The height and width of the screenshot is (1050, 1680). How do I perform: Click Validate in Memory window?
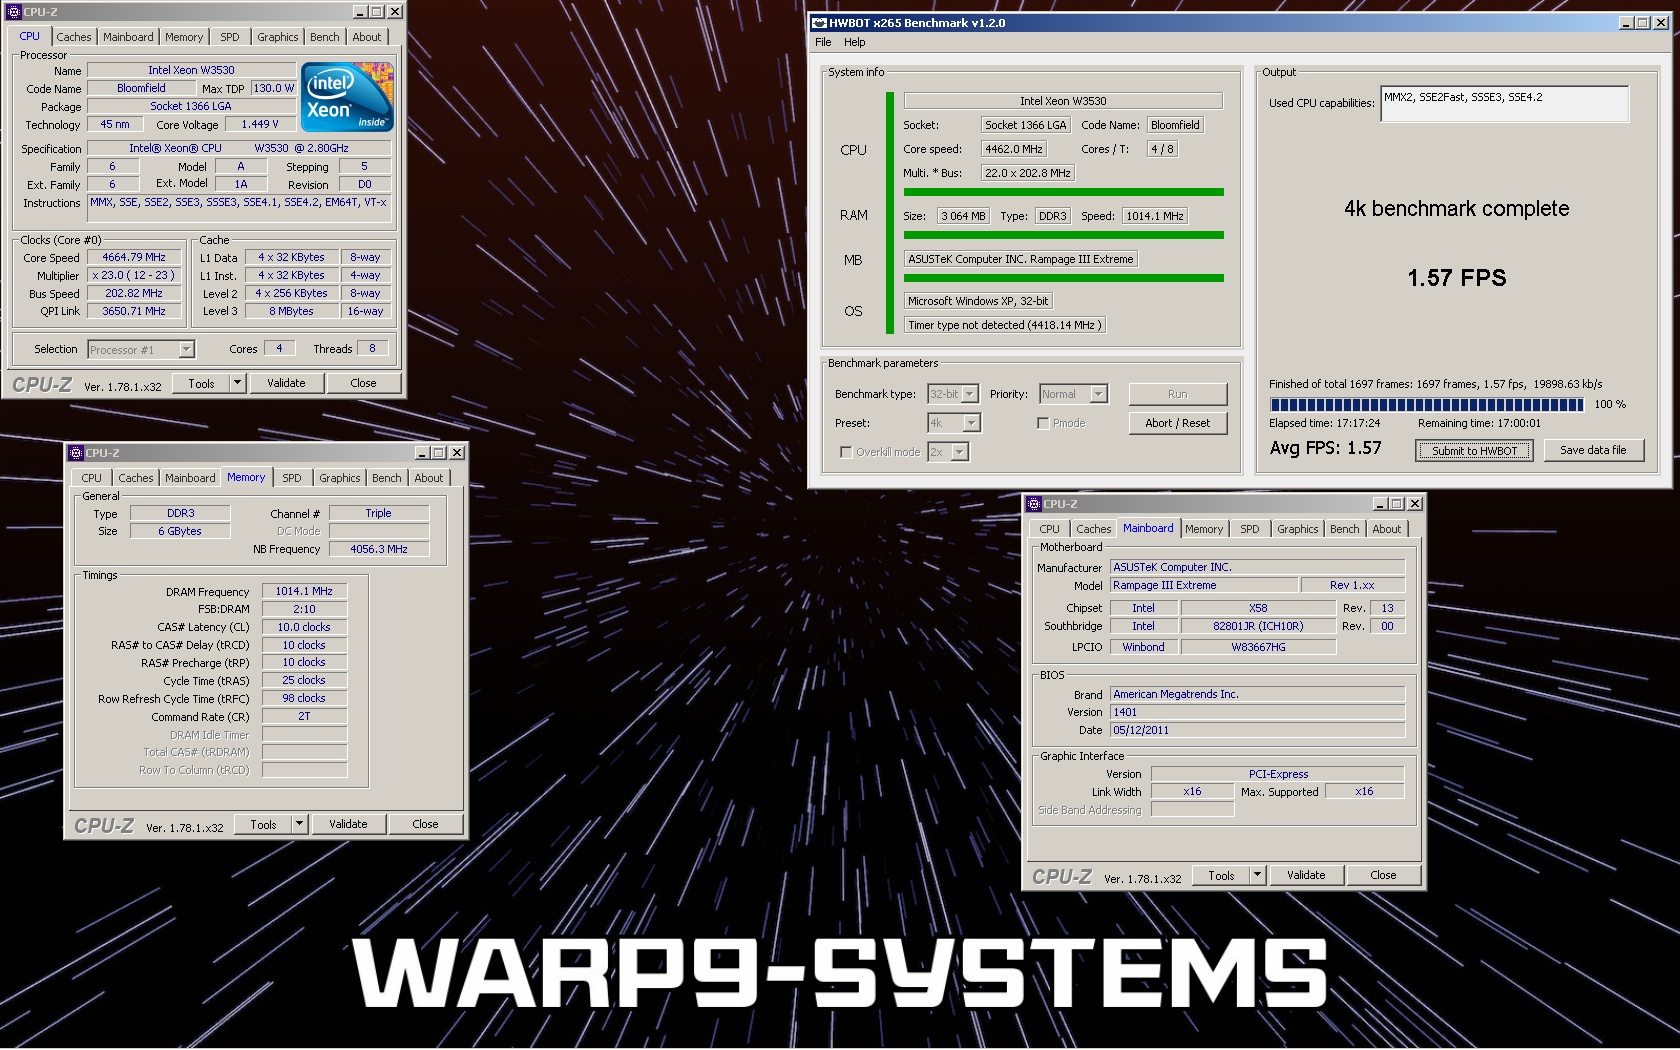tap(348, 824)
